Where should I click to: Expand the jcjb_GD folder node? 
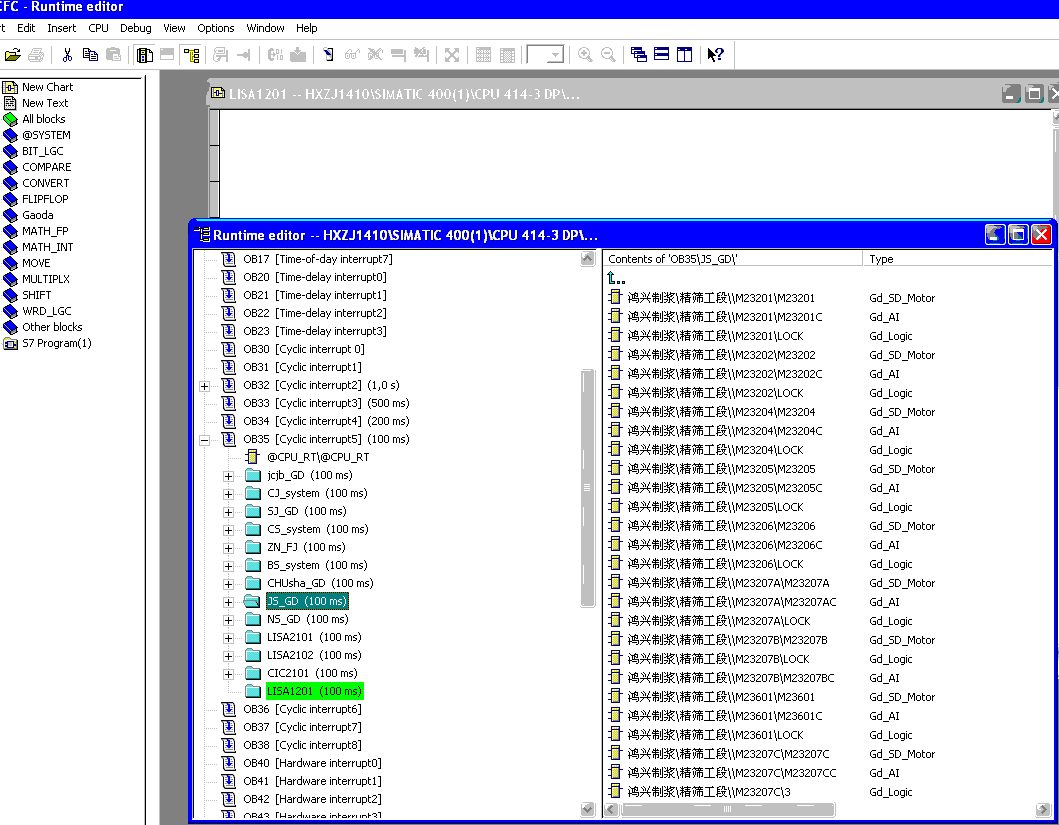tap(228, 476)
